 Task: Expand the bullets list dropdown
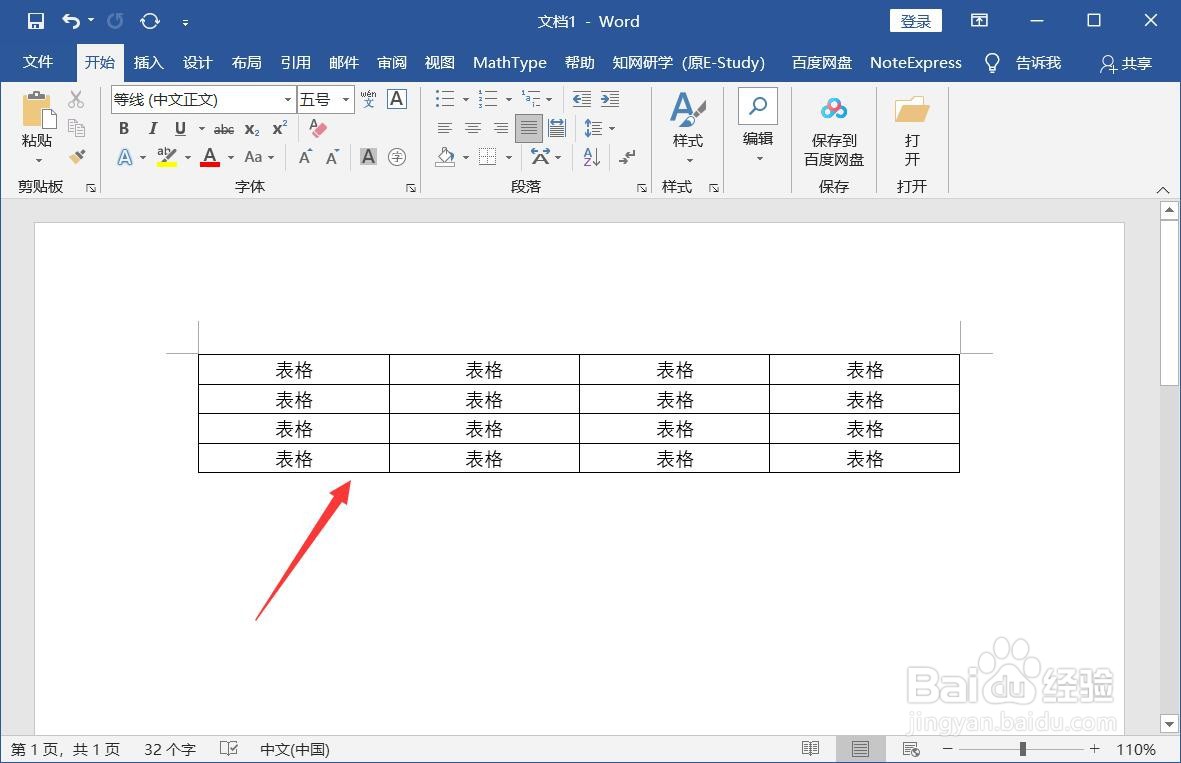point(465,99)
